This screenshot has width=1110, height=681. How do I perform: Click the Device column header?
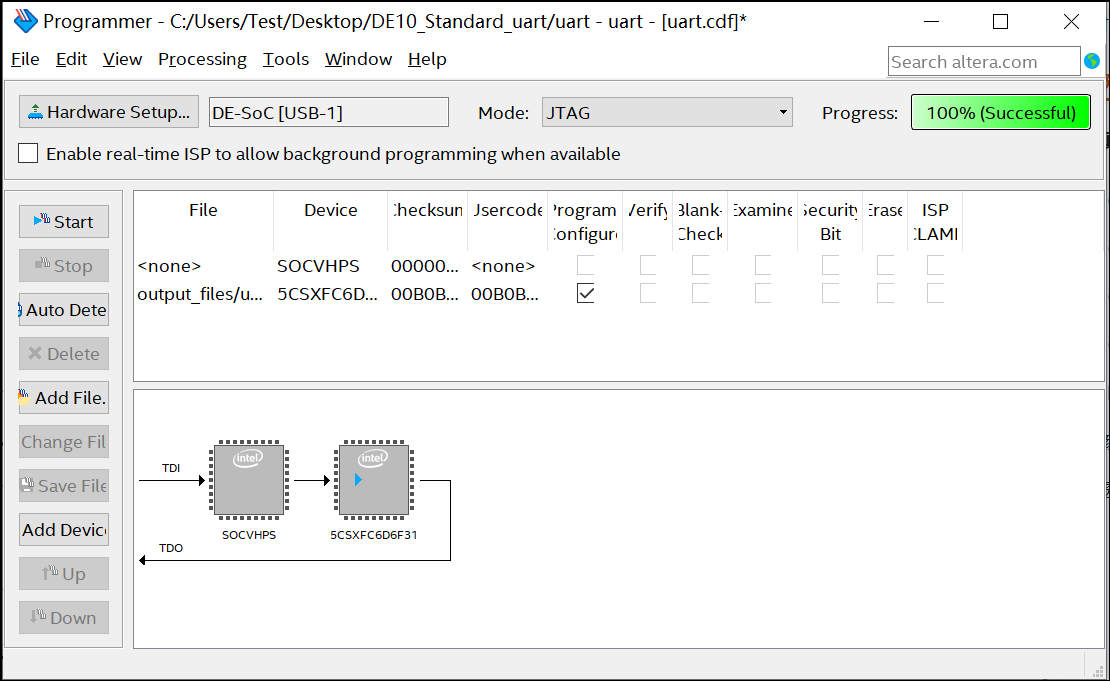[x=331, y=221]
